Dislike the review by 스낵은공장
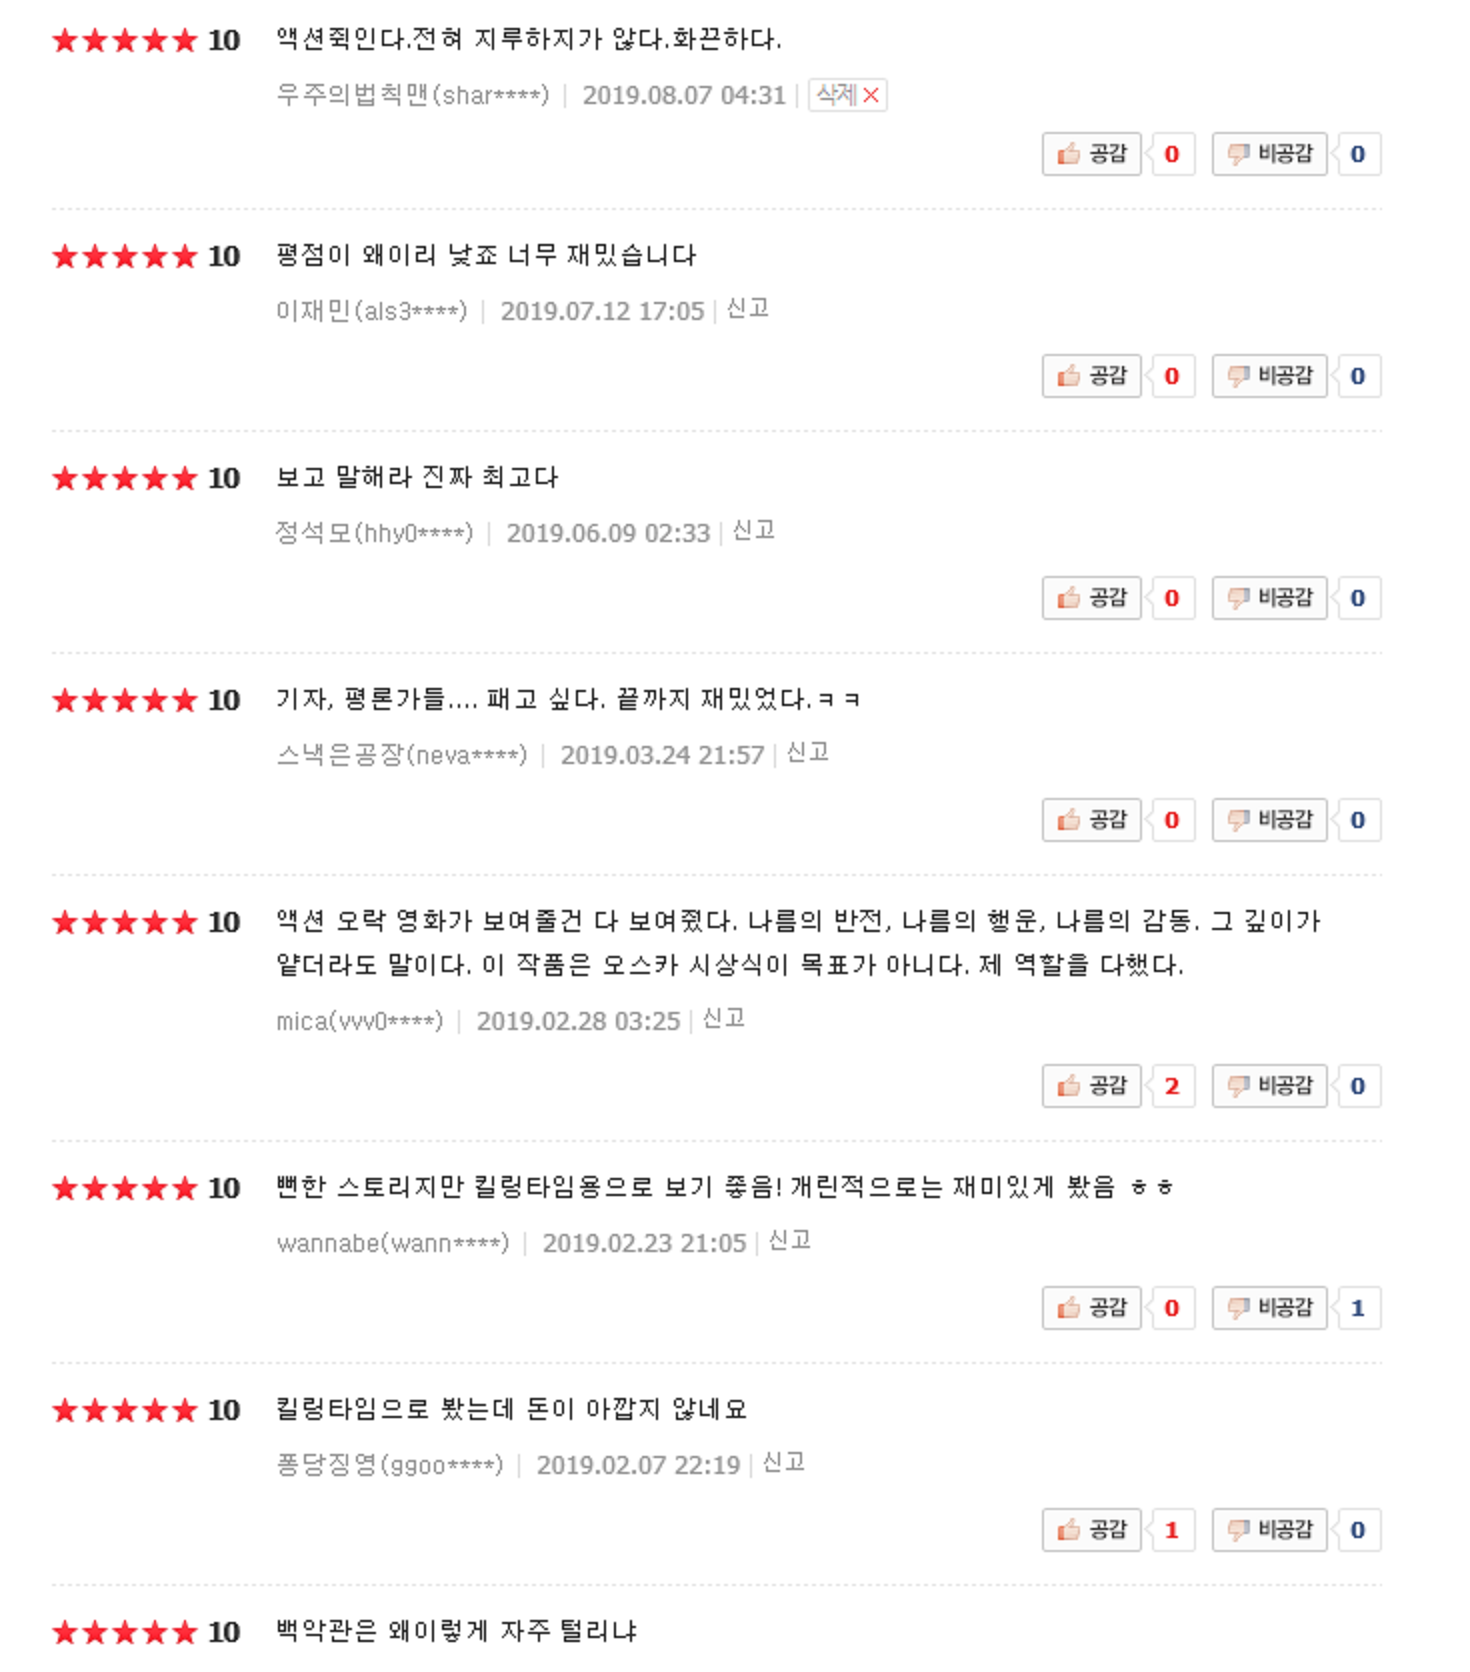This screenshot has width=1470, height=1672. tap(1269, 820)
